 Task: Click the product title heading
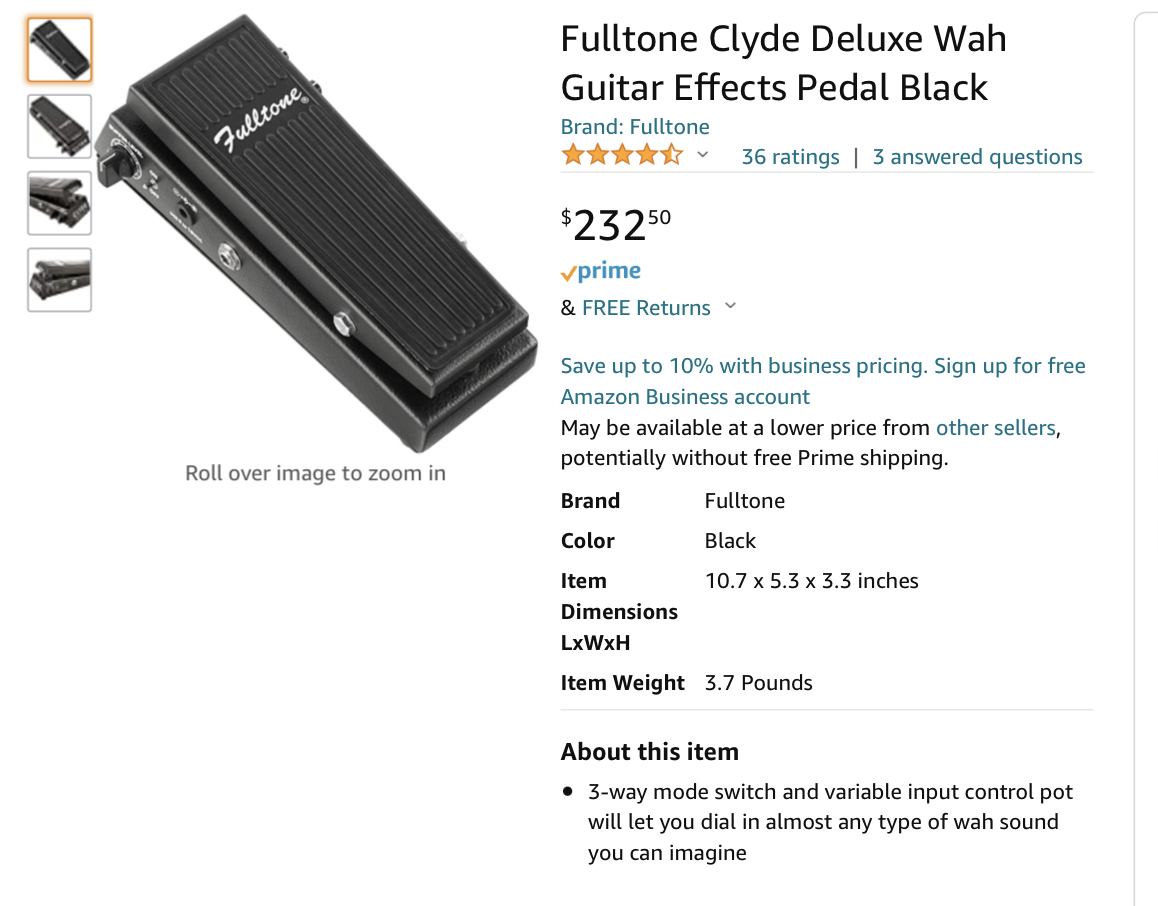[784, 64]
